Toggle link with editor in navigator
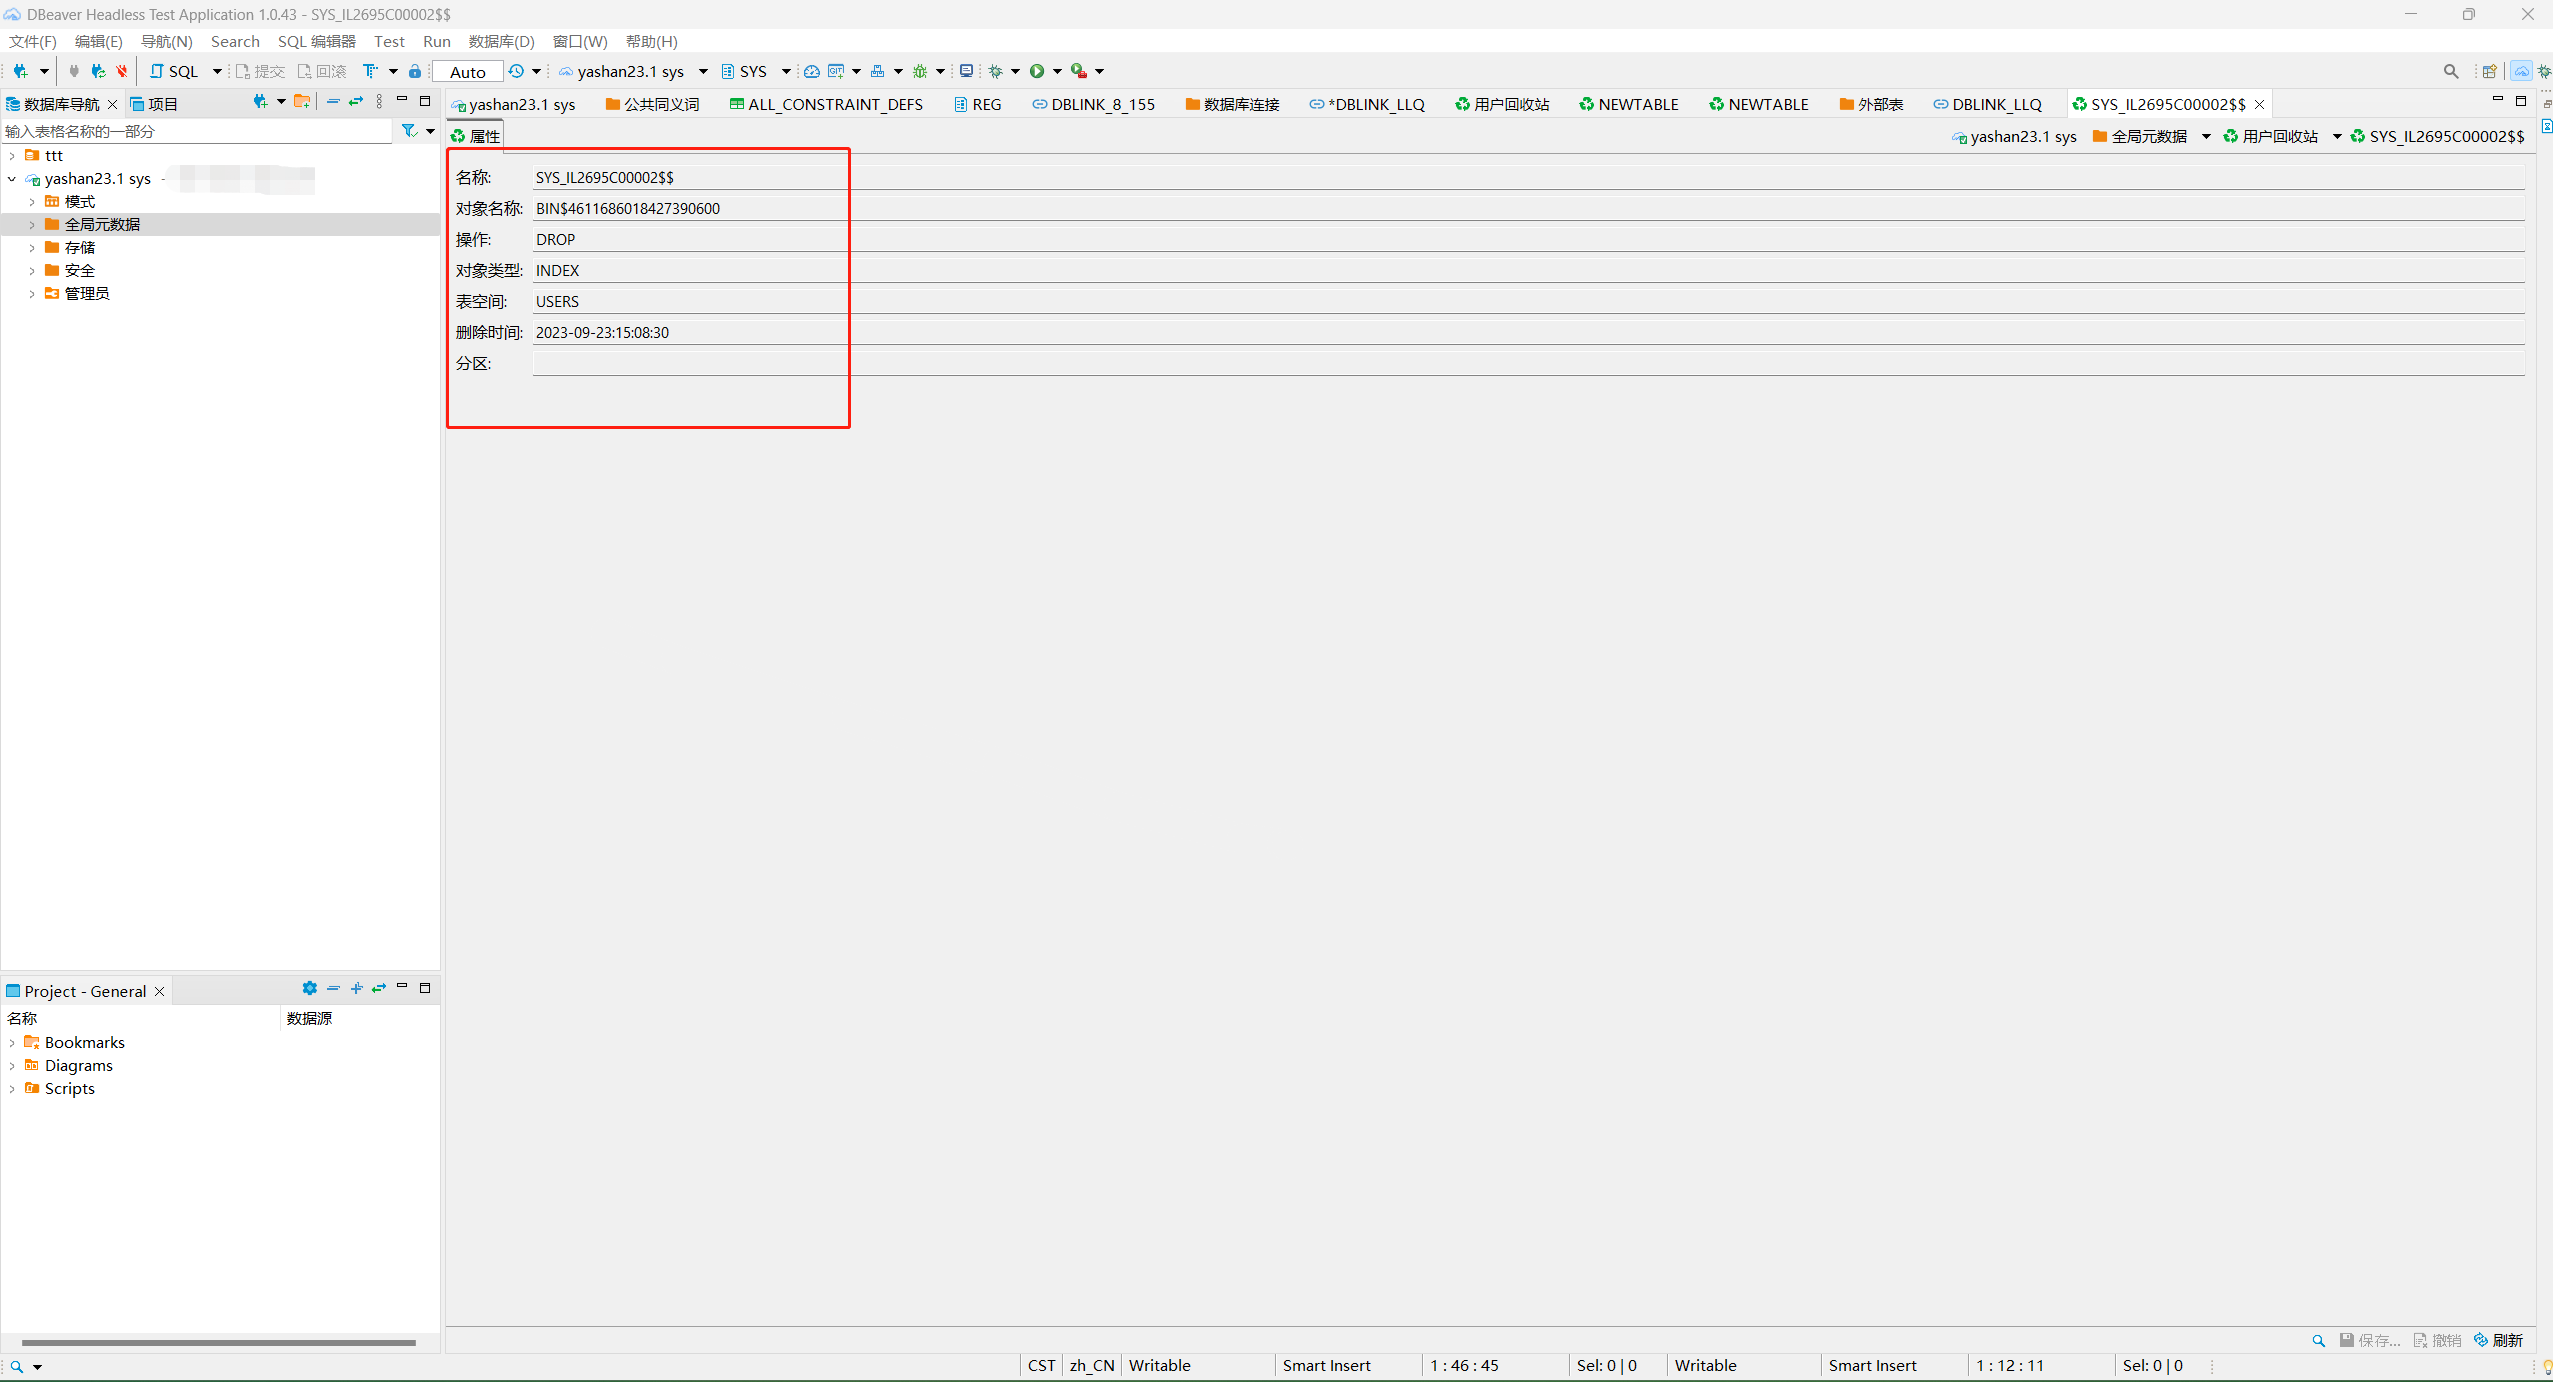 pyautogui.click(x=356, y=101)
